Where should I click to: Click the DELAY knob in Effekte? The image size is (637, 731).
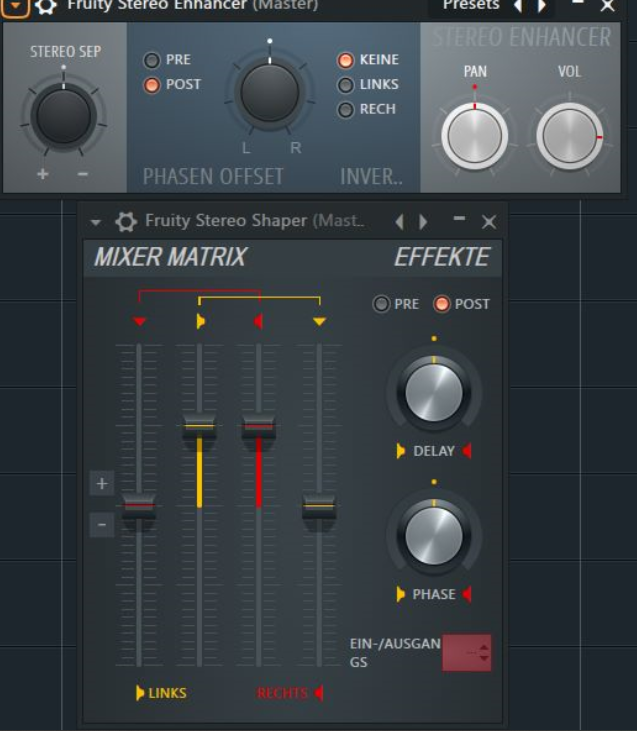pos(434,393)
